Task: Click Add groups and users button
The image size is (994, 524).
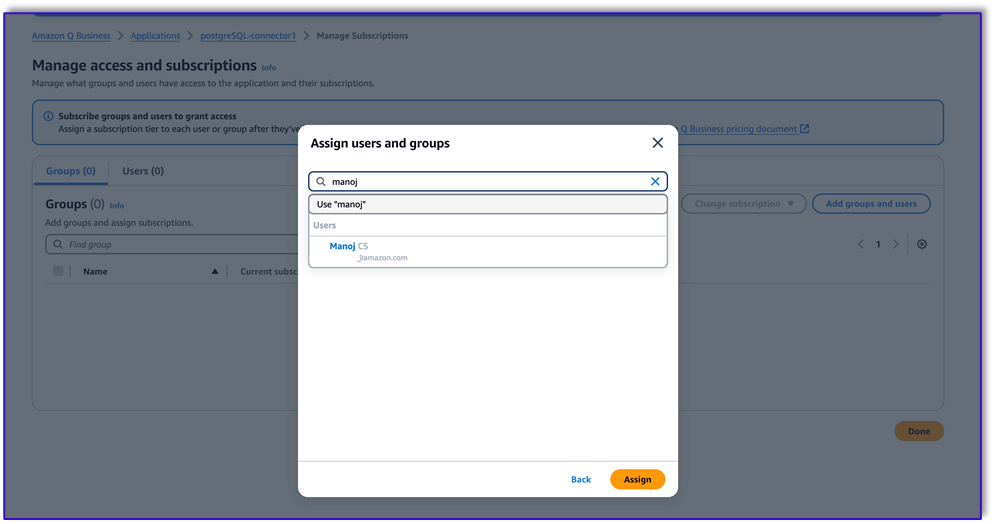Action: point(871,204)
